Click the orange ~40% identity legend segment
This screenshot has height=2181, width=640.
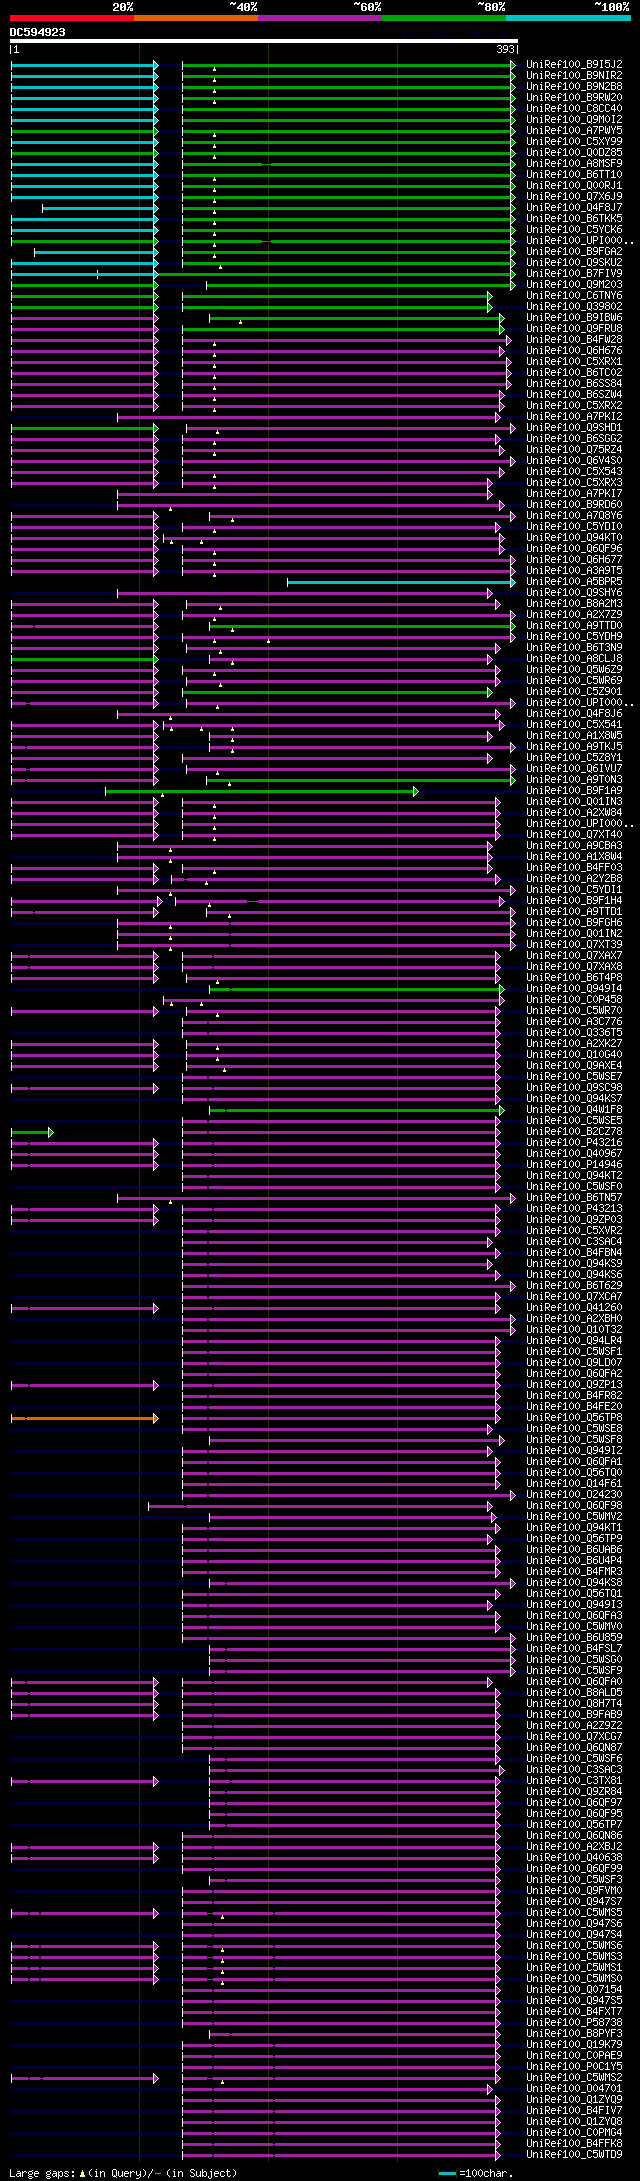pyautogui.click(x=196, y=18)
